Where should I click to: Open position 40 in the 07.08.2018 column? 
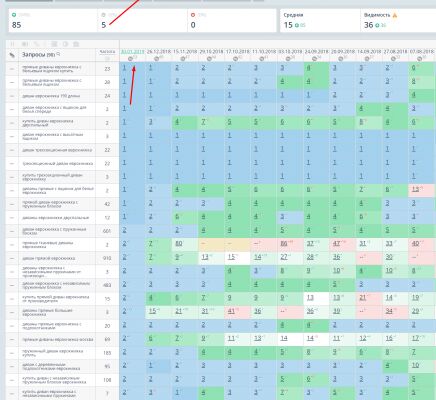click(415, 244)
